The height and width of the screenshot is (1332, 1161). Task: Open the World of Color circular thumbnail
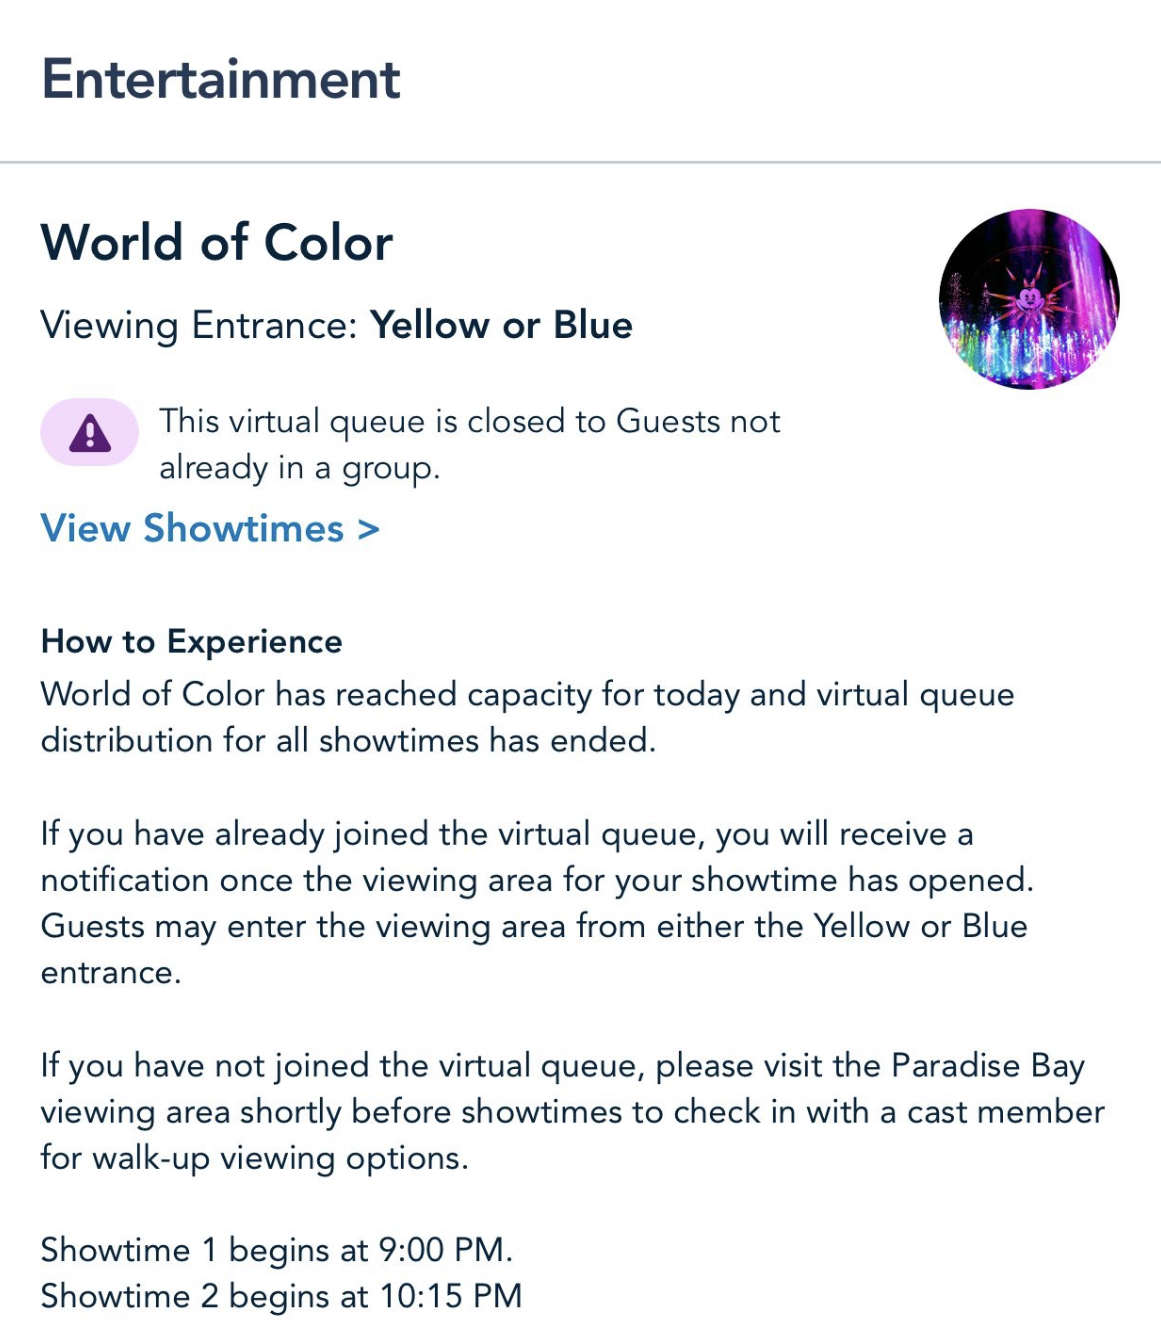[1029, 298]
